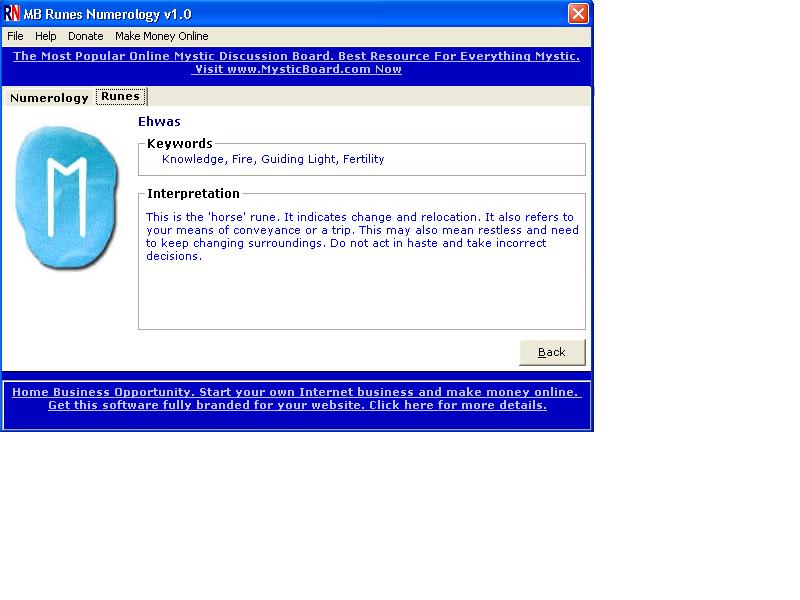The width and height of the screenshot is (800, 600).
Task: Click the Interpretation group box label
Action: pyautogui.click(x=194, y=194)
